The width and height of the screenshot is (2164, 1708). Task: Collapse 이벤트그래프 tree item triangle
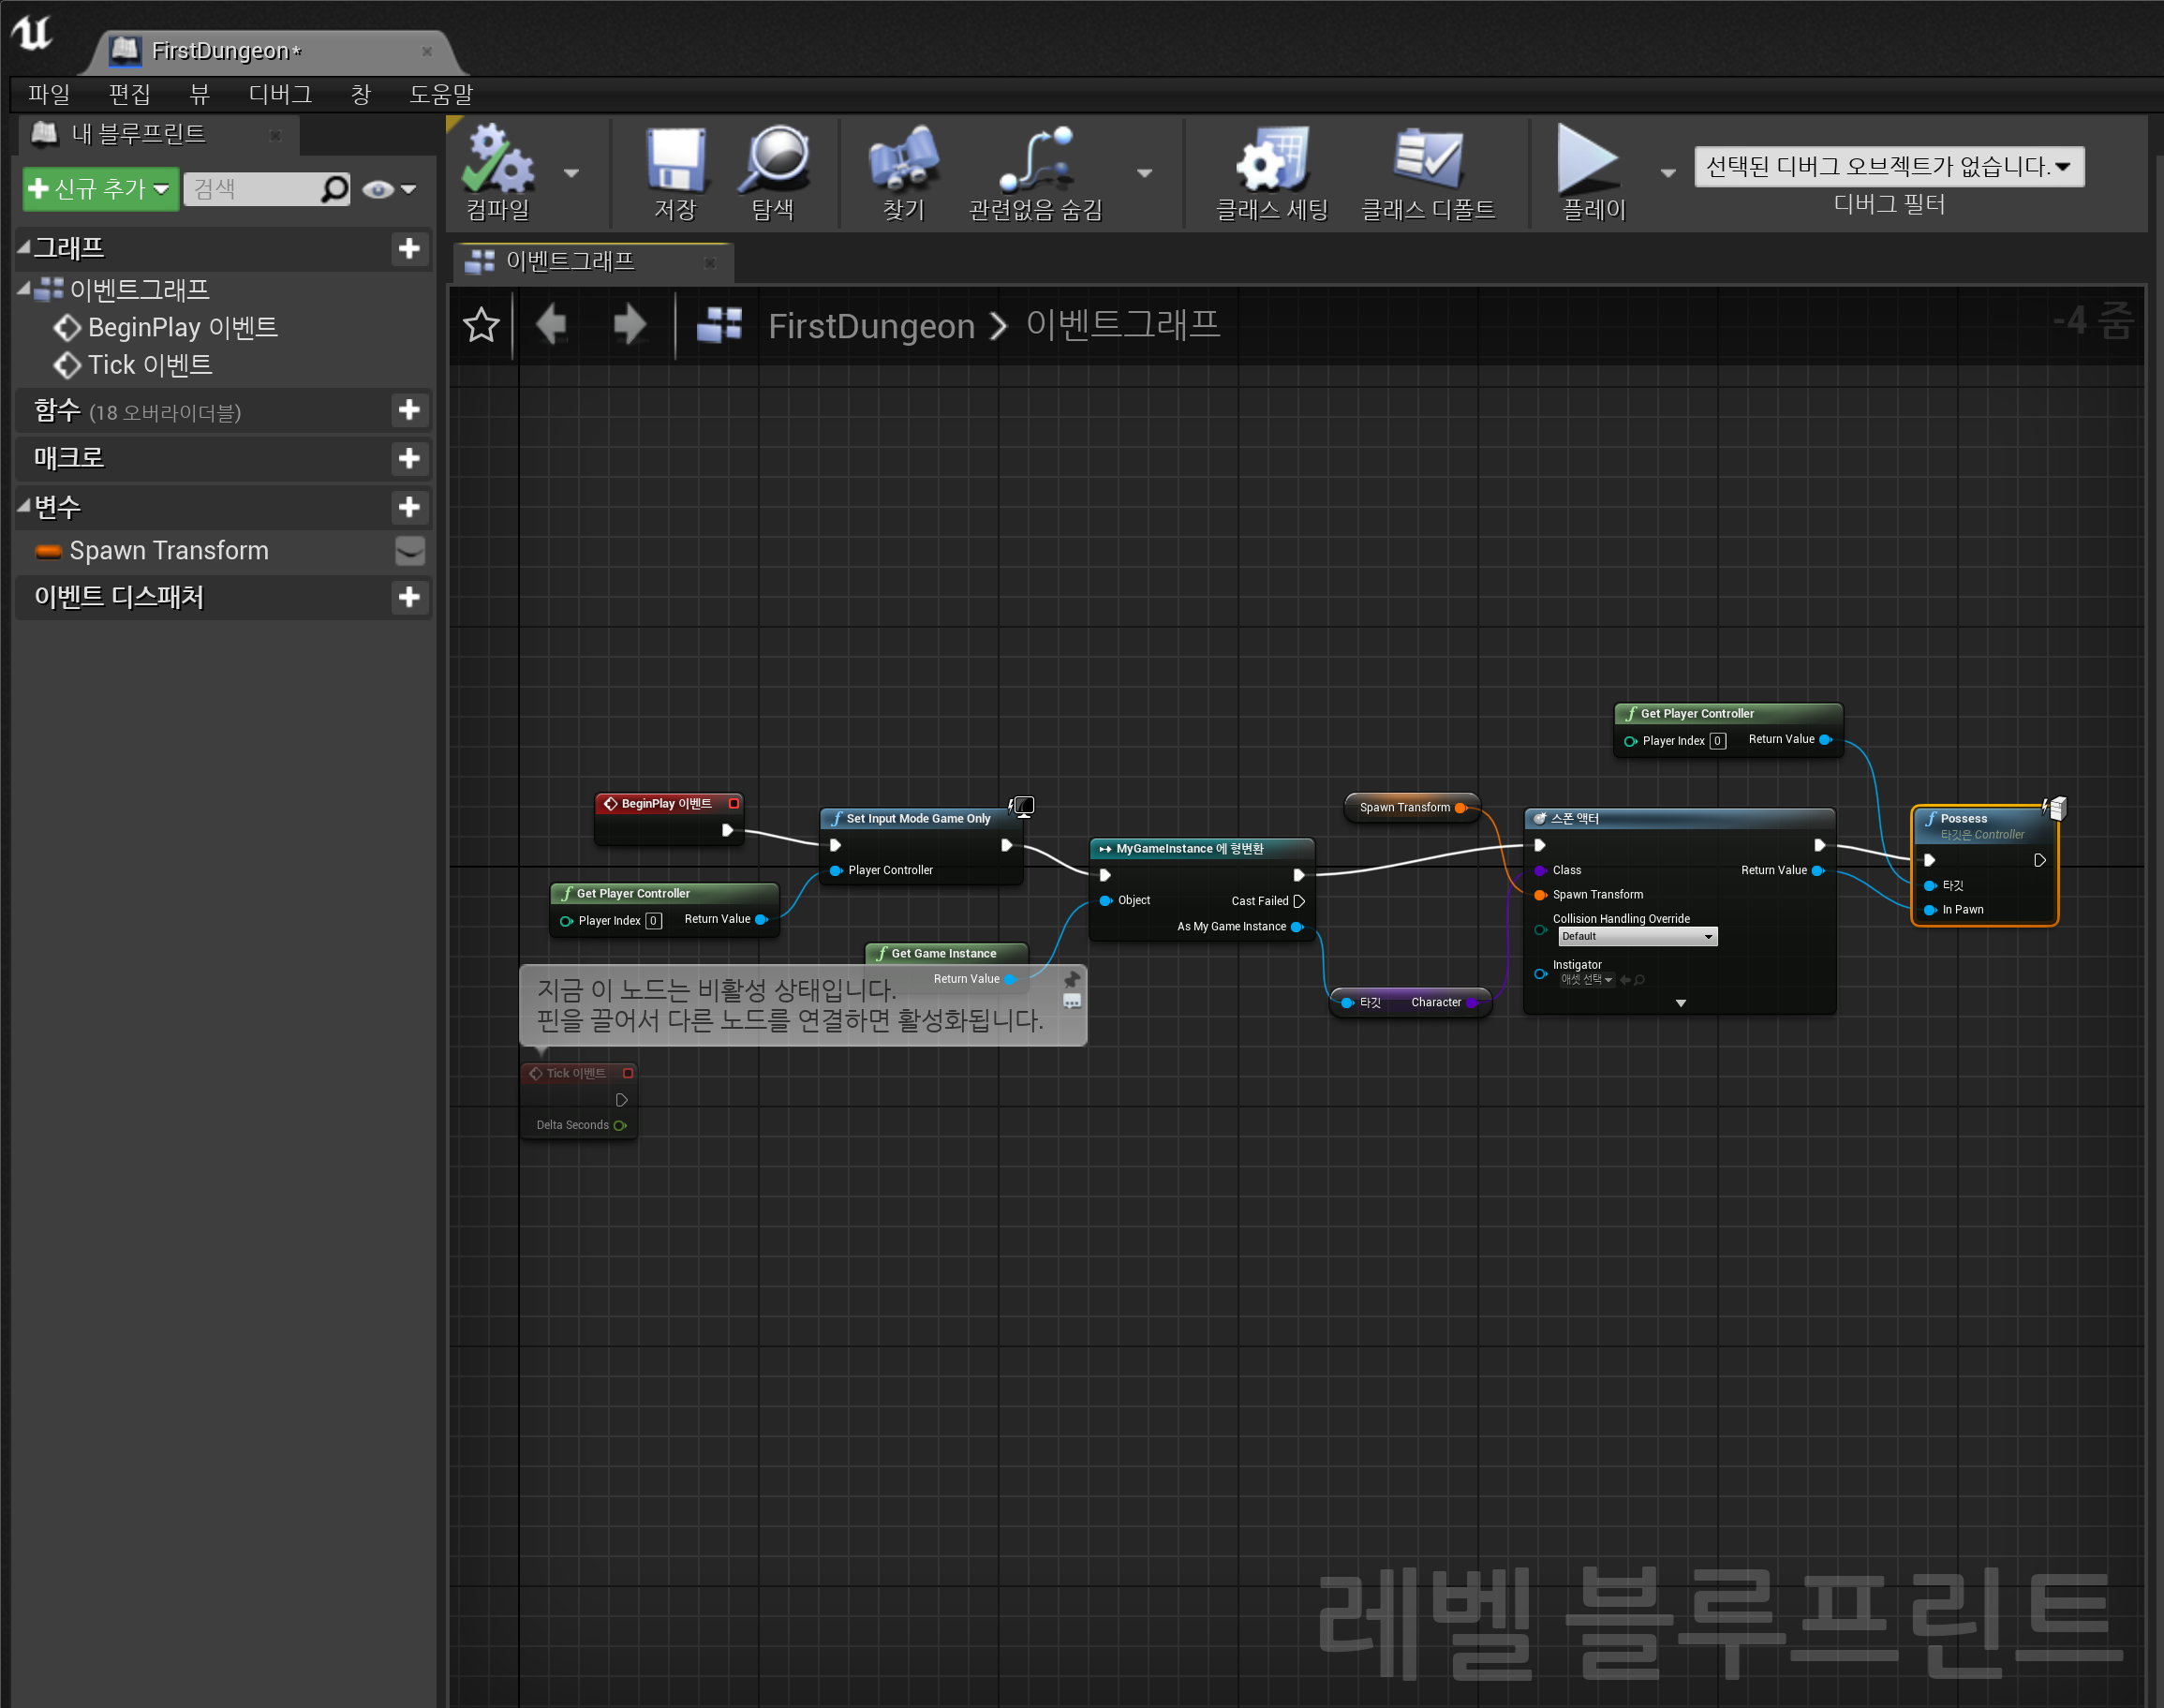point(23,288)
